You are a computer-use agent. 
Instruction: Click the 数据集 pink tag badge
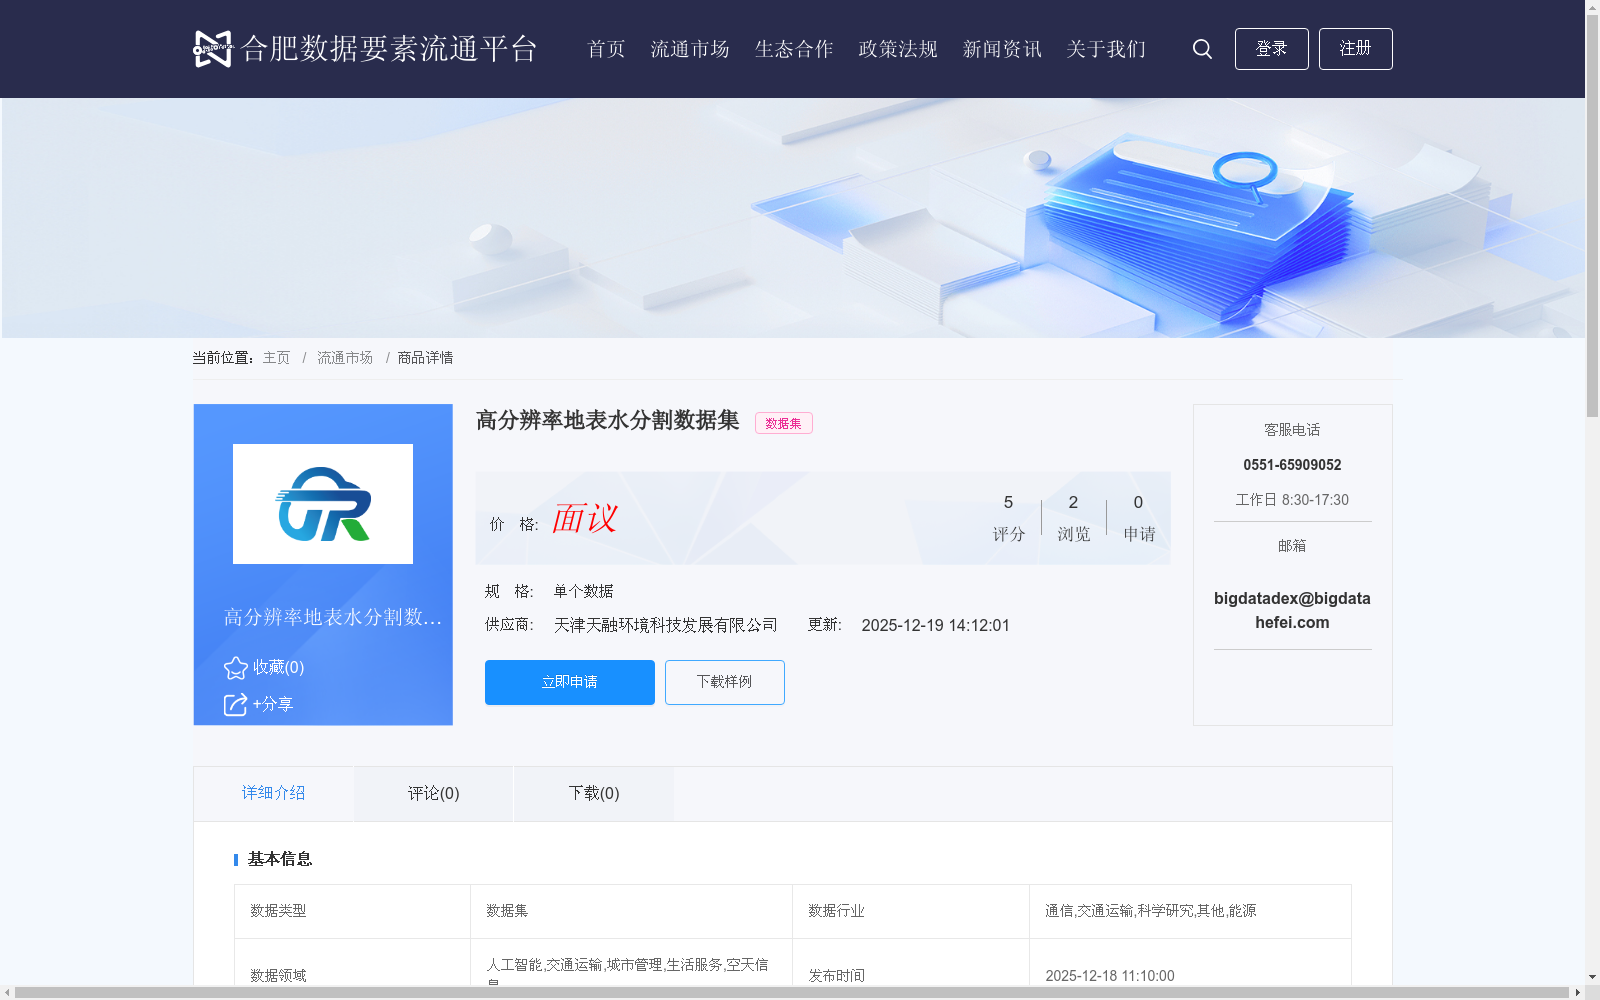(x=783, y=423)
